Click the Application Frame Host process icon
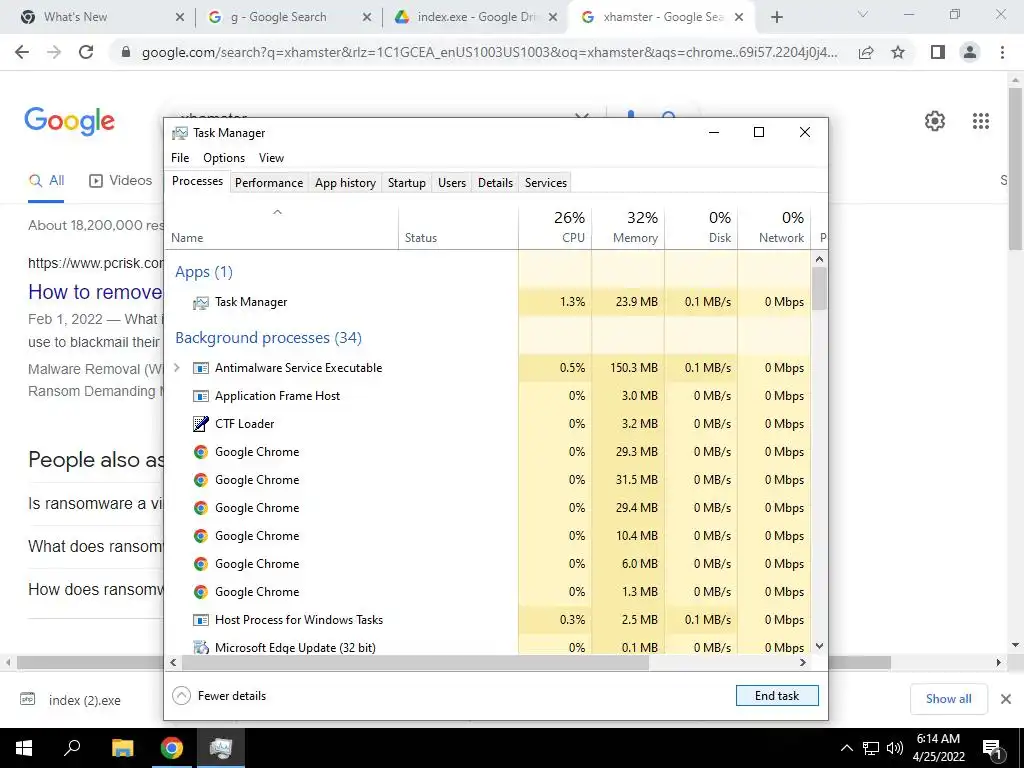Image resolution: width=1024 pixels, height=768 pixels. (200, 396)
